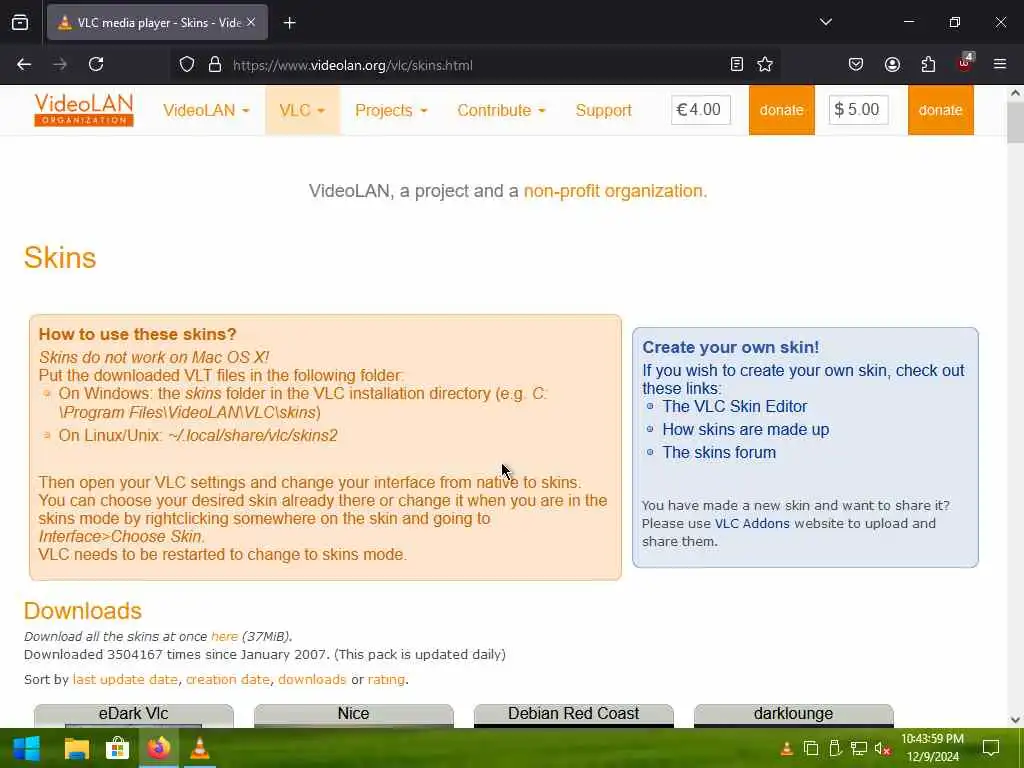Click the dollar donation amount field
This screenshot has height=768, width=1024.
coord(858,110)
